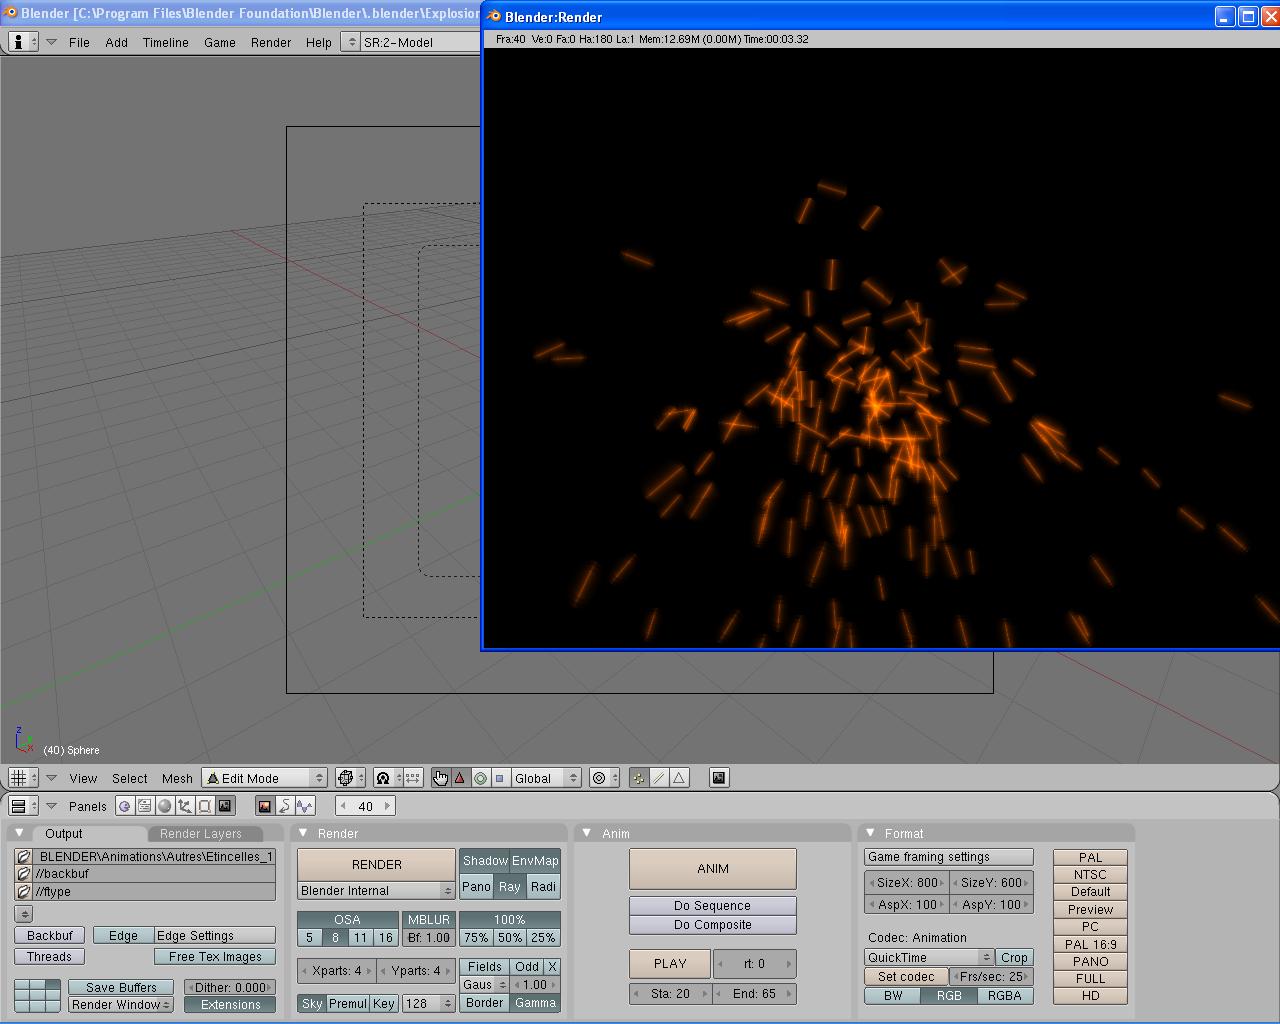Select BW color output
This screenshot has height=1024, width=1280.
click(893, 996)
